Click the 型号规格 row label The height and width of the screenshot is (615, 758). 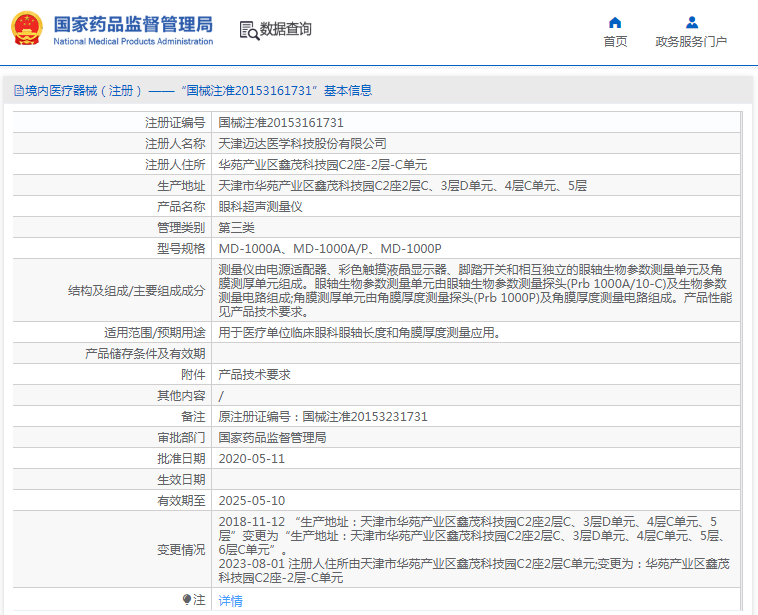tap(181, 249)
